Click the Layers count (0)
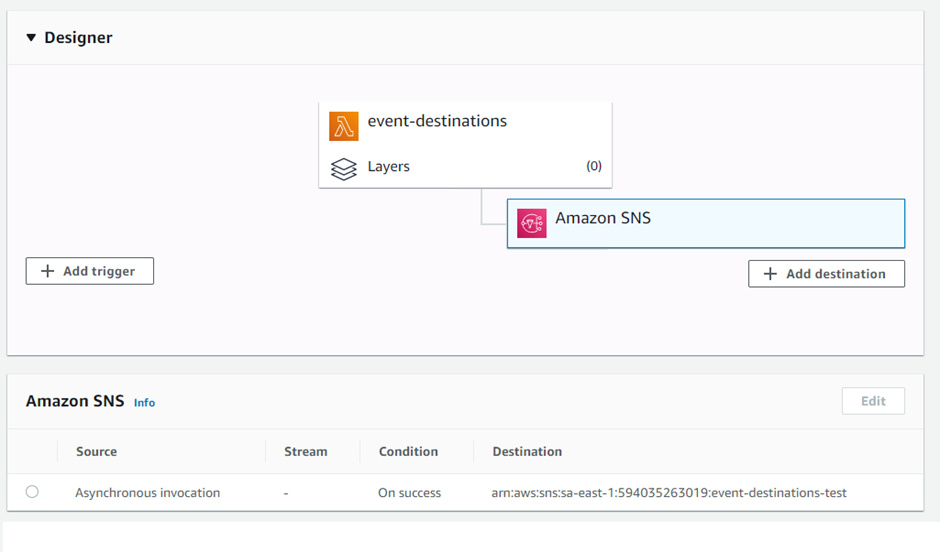Image resolution: width=940 pixels, height=552 pixels. point(593,166)
